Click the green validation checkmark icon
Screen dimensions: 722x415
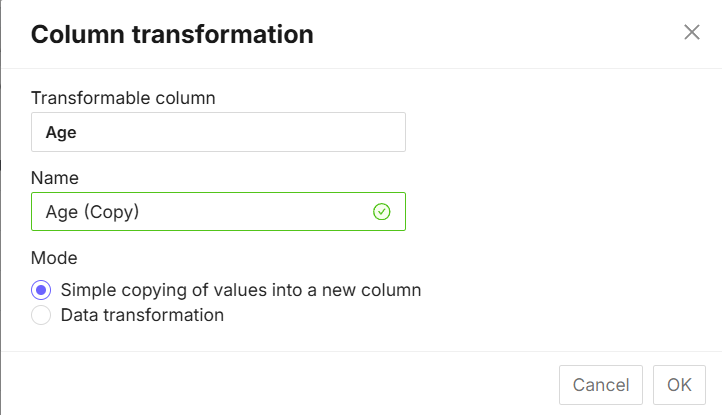[381, 212]
